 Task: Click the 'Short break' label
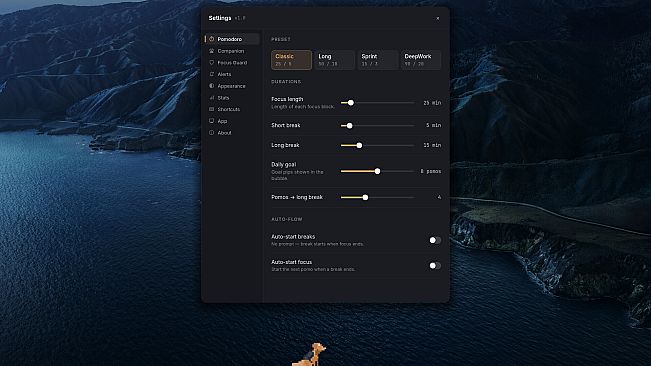[286, 125]
